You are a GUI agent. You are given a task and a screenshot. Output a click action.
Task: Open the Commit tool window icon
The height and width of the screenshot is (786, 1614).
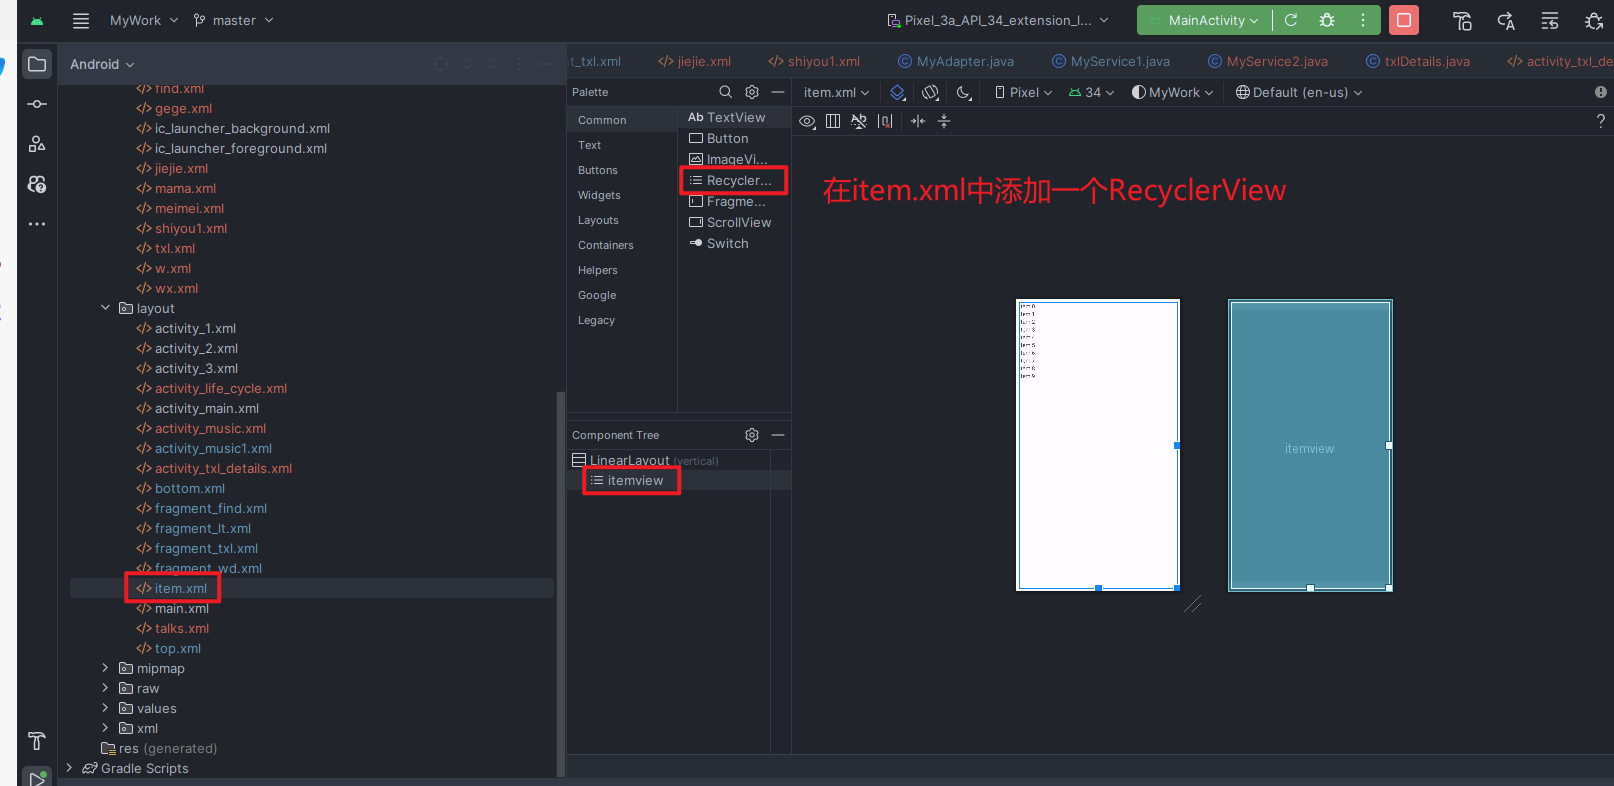pyautogui.click(x=37, y=104)
